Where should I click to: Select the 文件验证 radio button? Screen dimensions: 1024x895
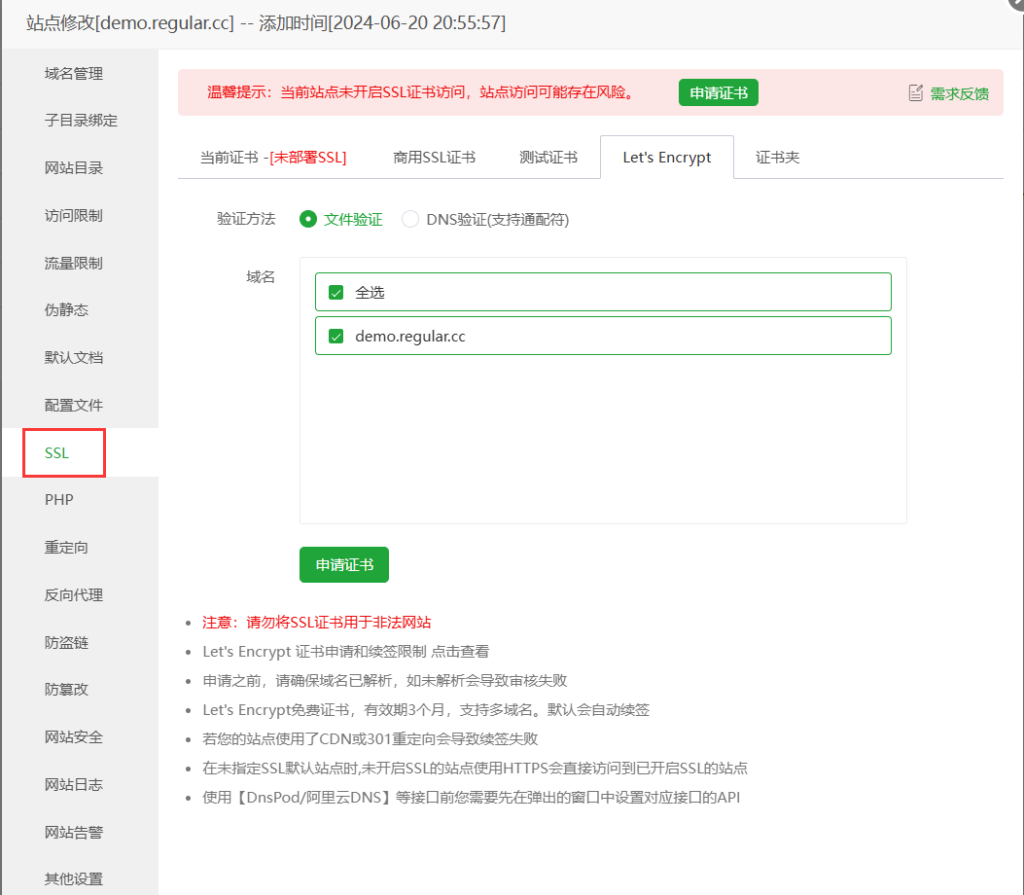tap(308, 219)
